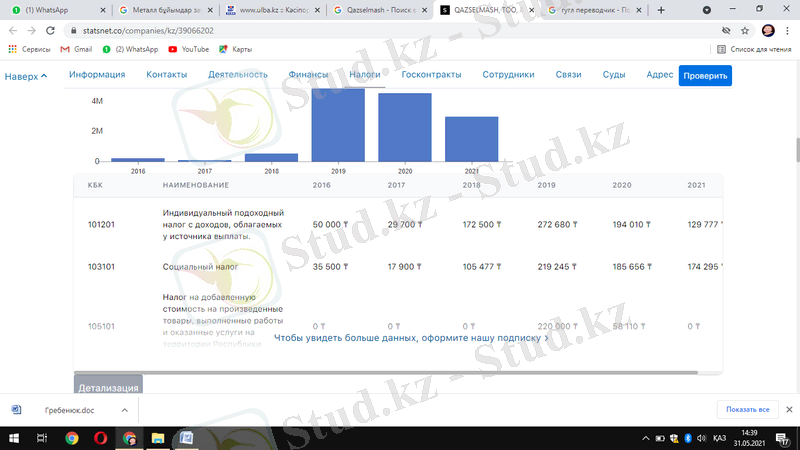Click the page's vertical scrollbar thumb

pyautogui.click(x=797, y=149)
